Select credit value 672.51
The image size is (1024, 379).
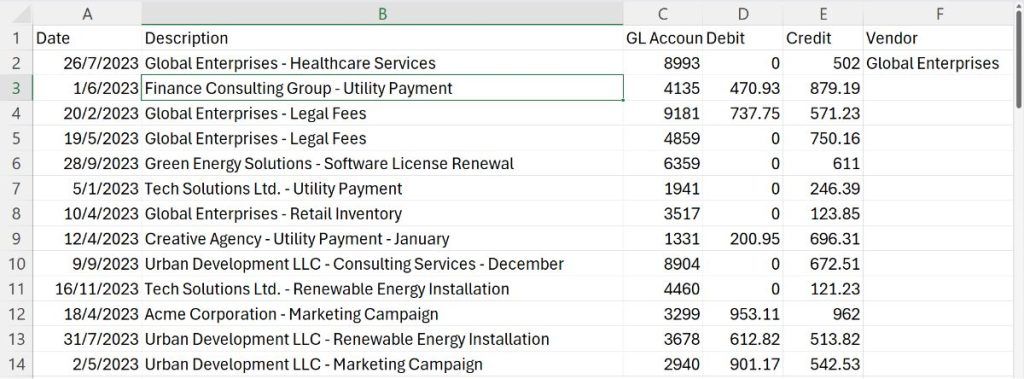[x=823, y=264]
